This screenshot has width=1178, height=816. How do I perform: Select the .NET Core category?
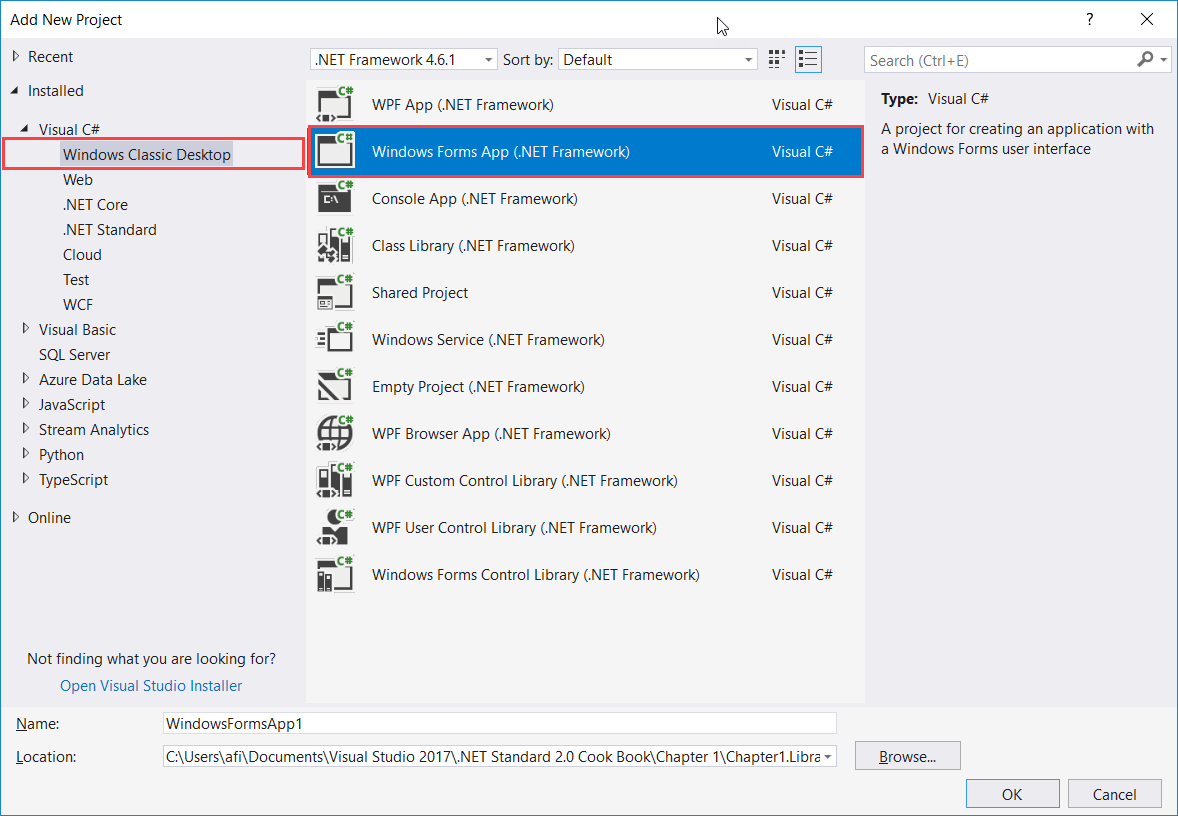click(95, 204)
